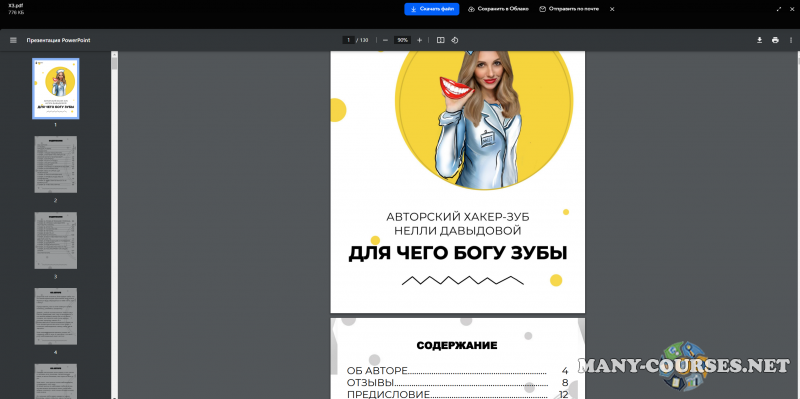The image size is (800, 399).
Task: Click the page number input field
Action: tap(348, 40)
